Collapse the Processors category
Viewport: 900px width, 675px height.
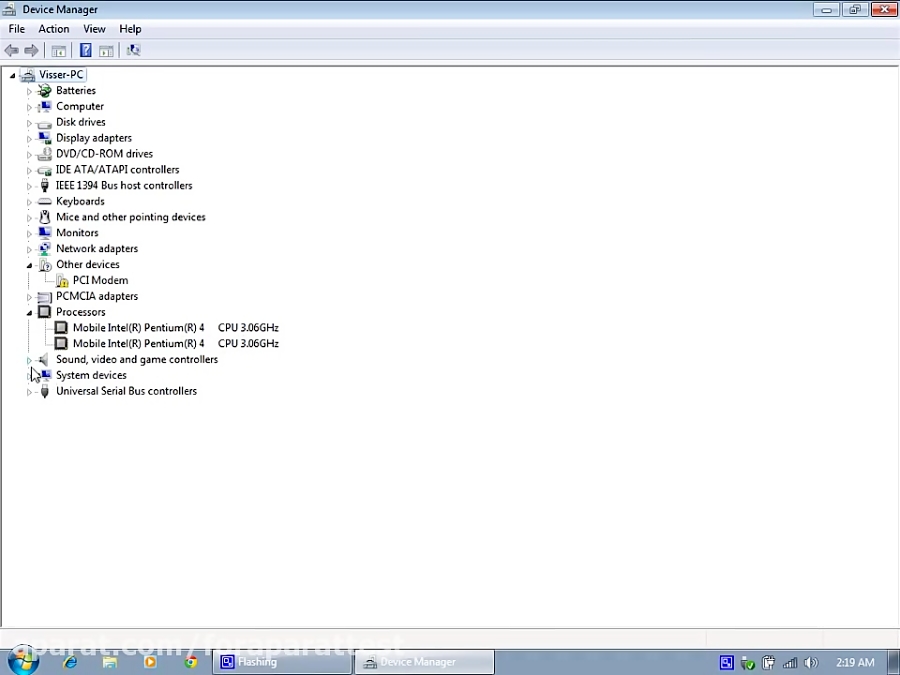pos(29,311)
